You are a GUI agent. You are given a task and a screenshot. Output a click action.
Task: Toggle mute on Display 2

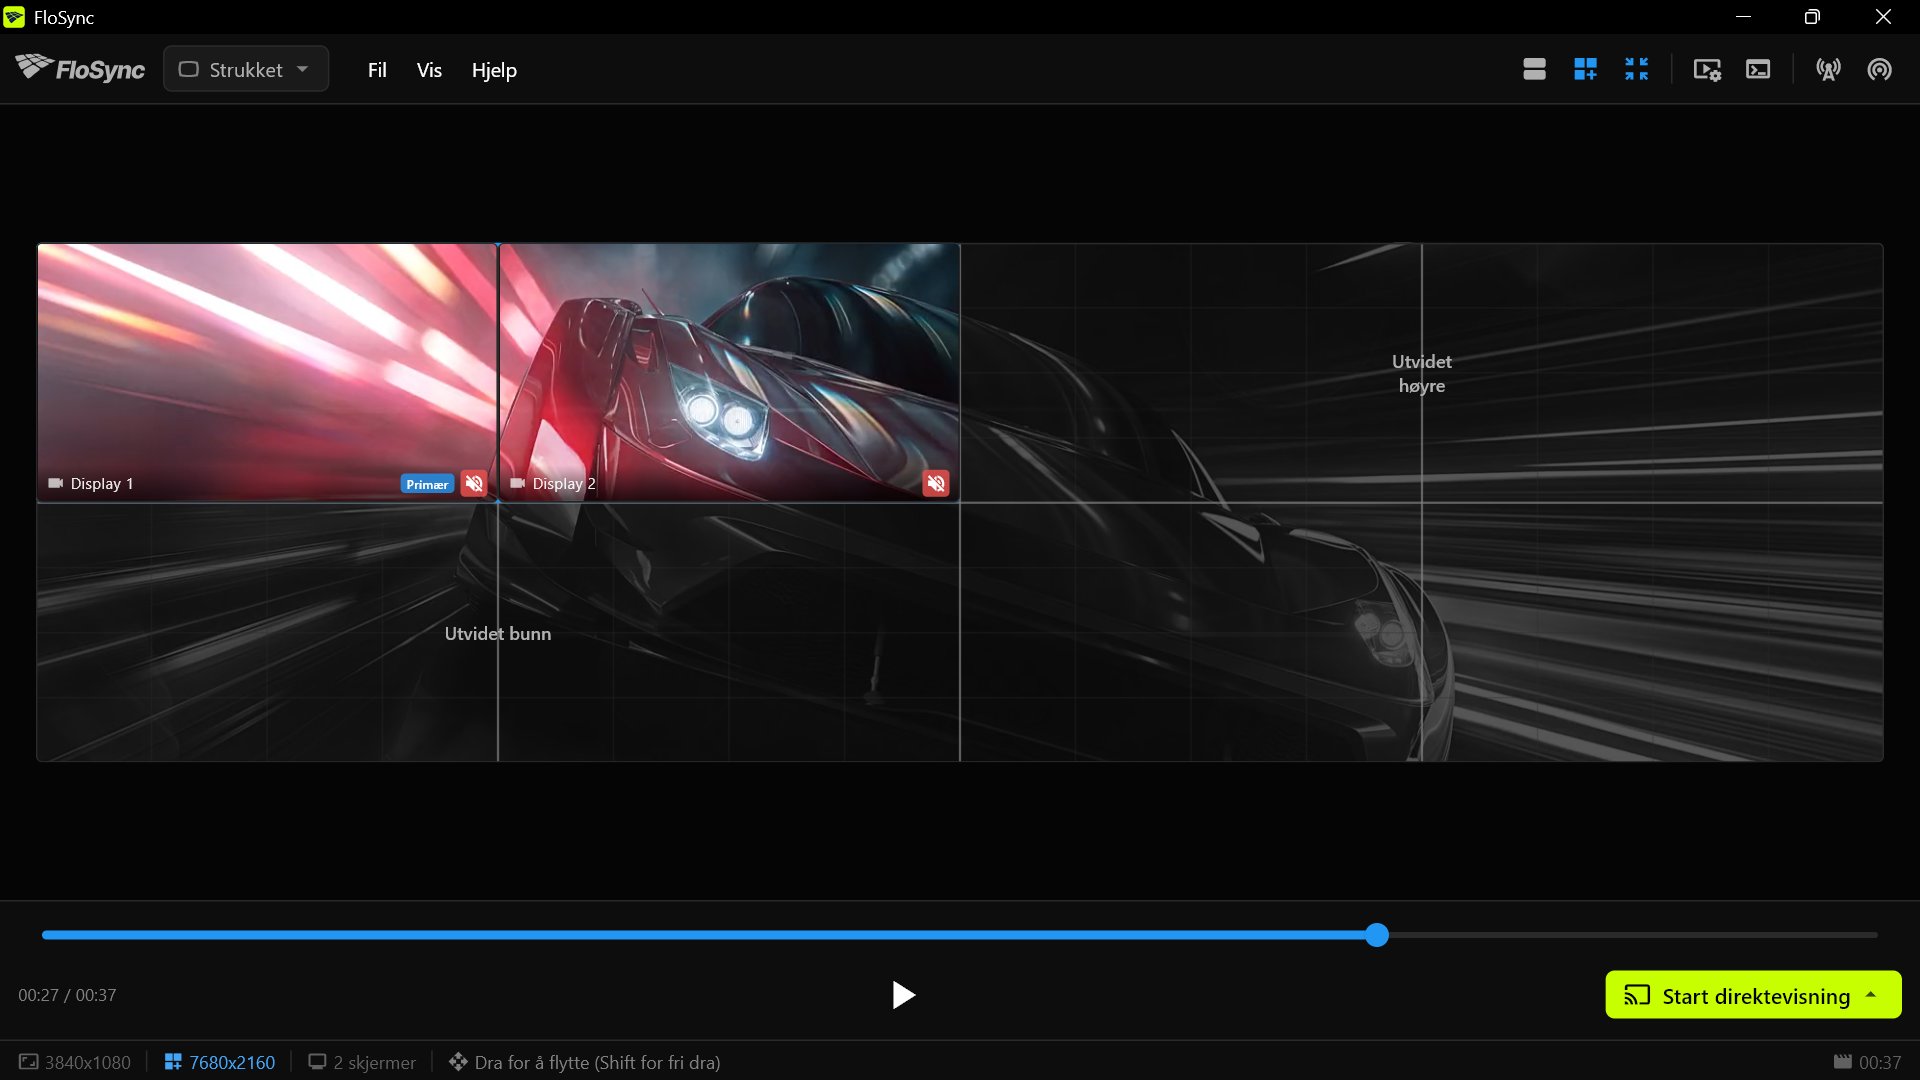click(x=936, y=484)
